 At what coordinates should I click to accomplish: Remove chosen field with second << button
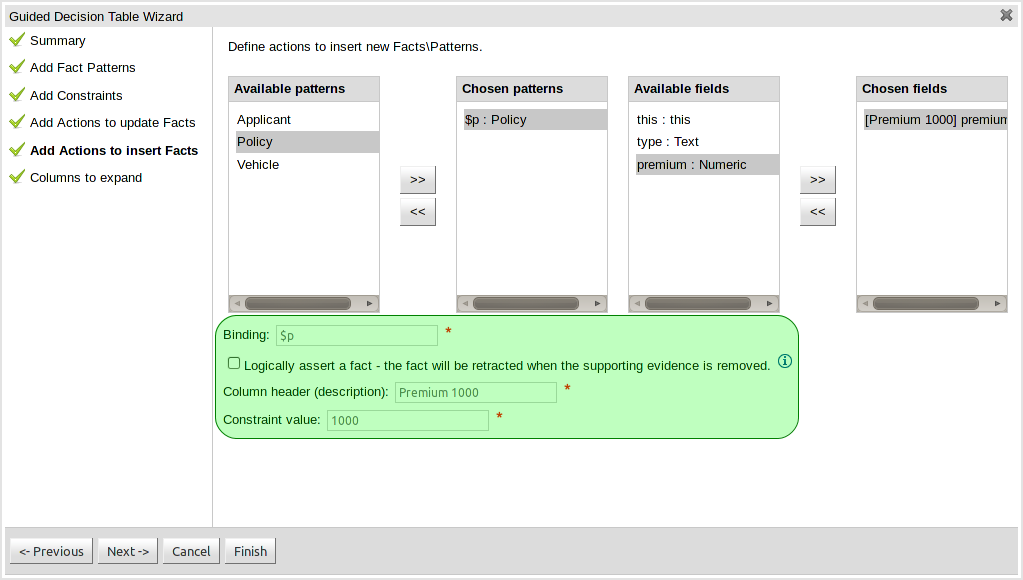(817, 212)
